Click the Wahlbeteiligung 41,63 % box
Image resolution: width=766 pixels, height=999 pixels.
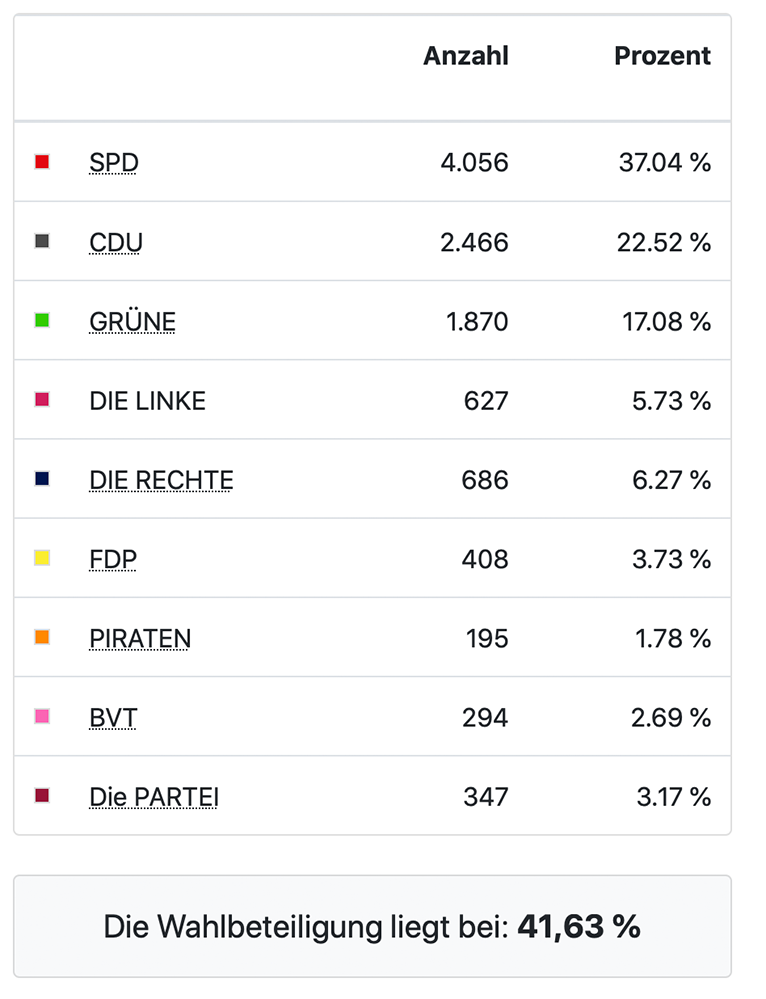click(x=372, y=927)
